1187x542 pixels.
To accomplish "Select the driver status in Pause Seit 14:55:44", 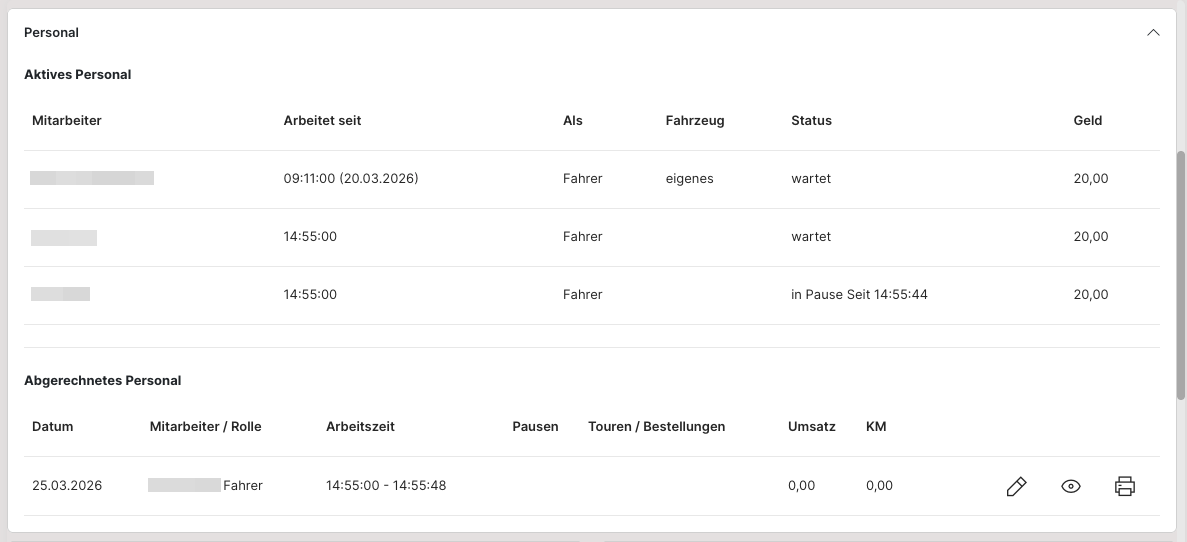I will (858, 295).
